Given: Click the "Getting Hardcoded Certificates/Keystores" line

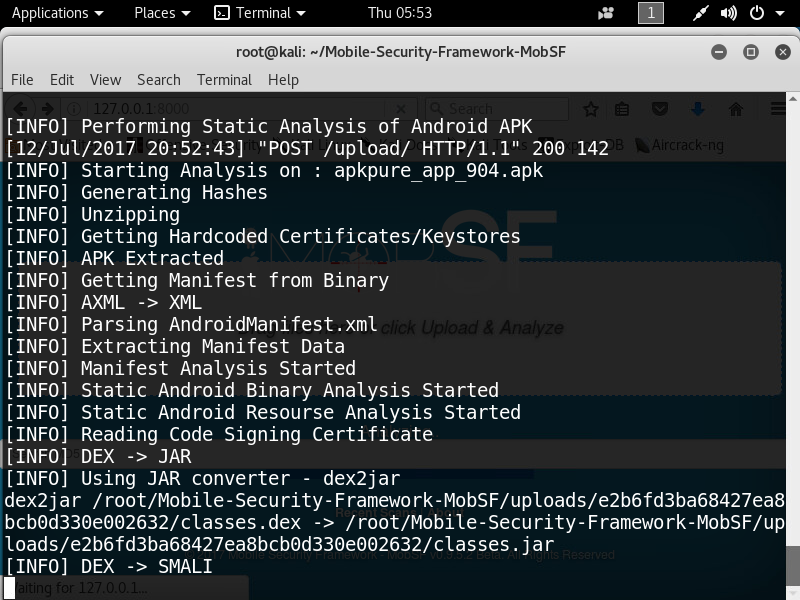Looking at the screenshot, I should click(x=263, y=237).
